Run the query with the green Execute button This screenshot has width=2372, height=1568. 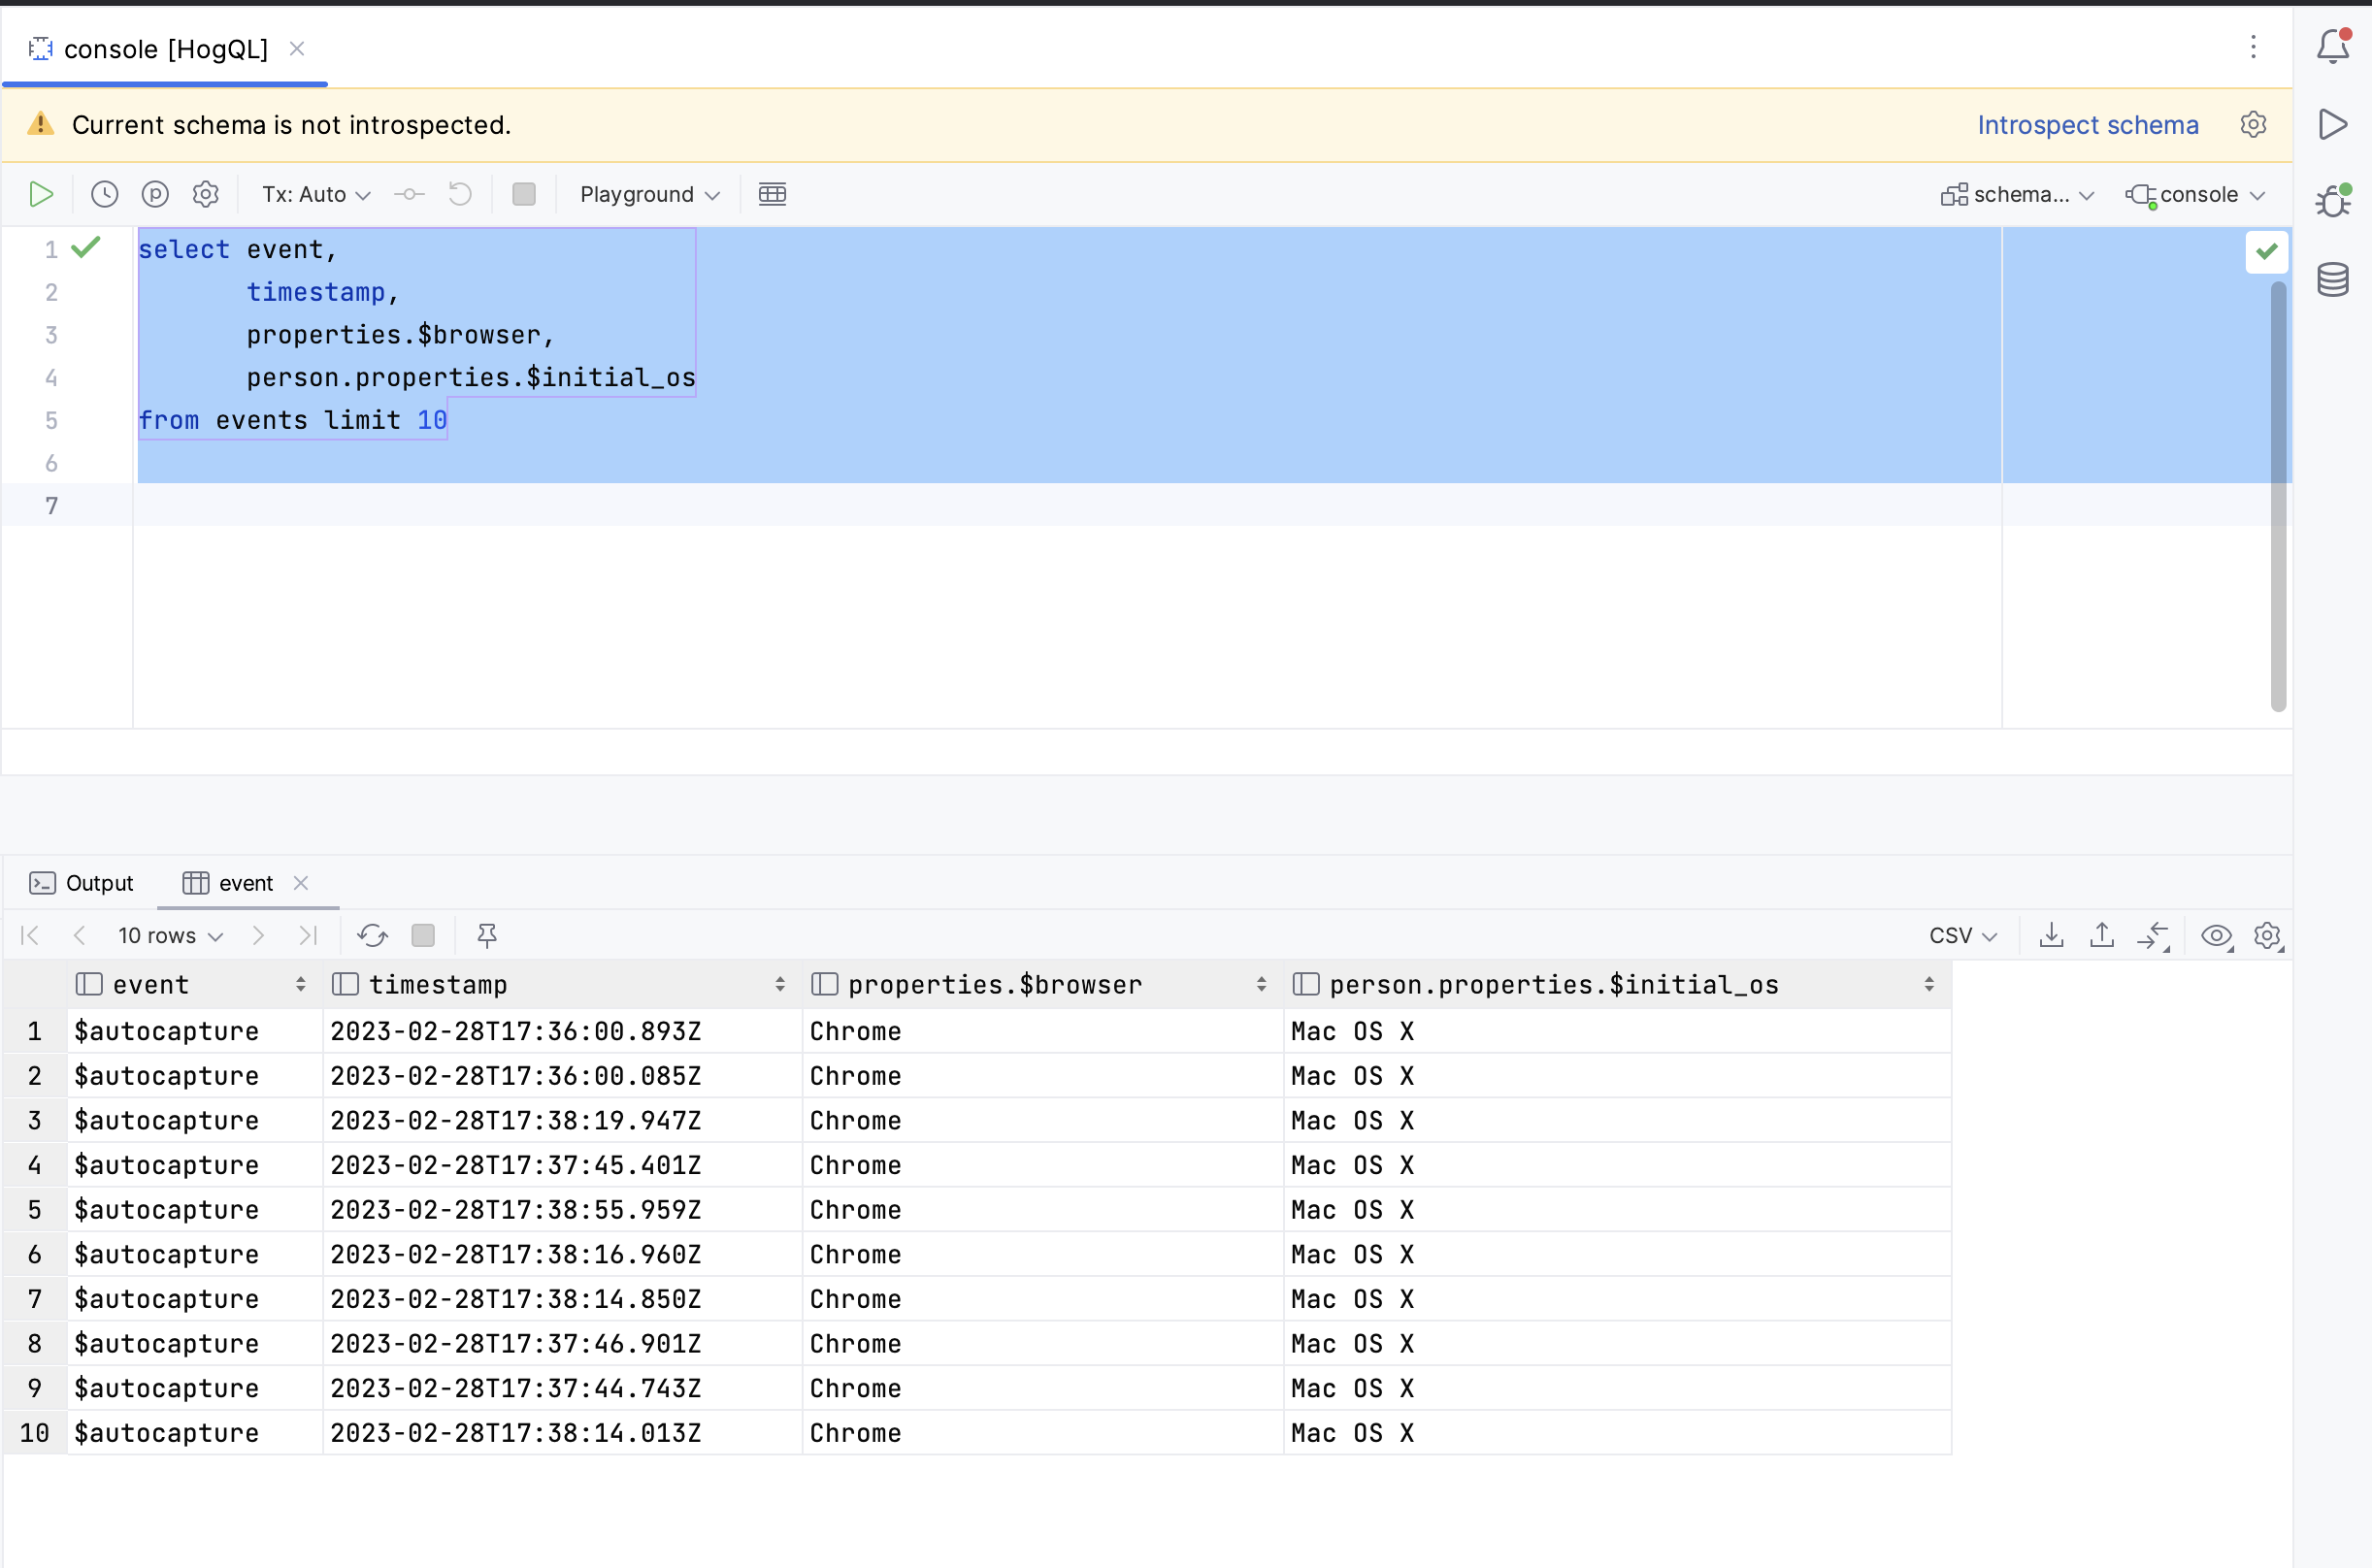(x=41, y=194)
